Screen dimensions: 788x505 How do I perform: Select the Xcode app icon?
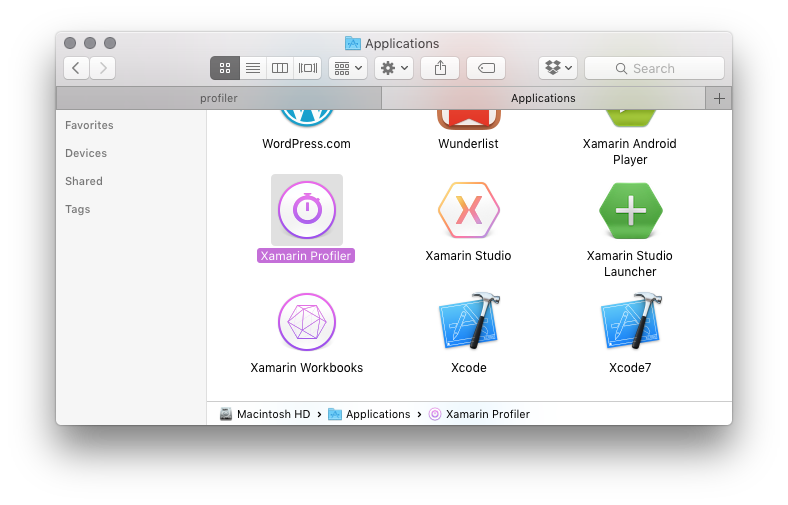coord(469,321)
